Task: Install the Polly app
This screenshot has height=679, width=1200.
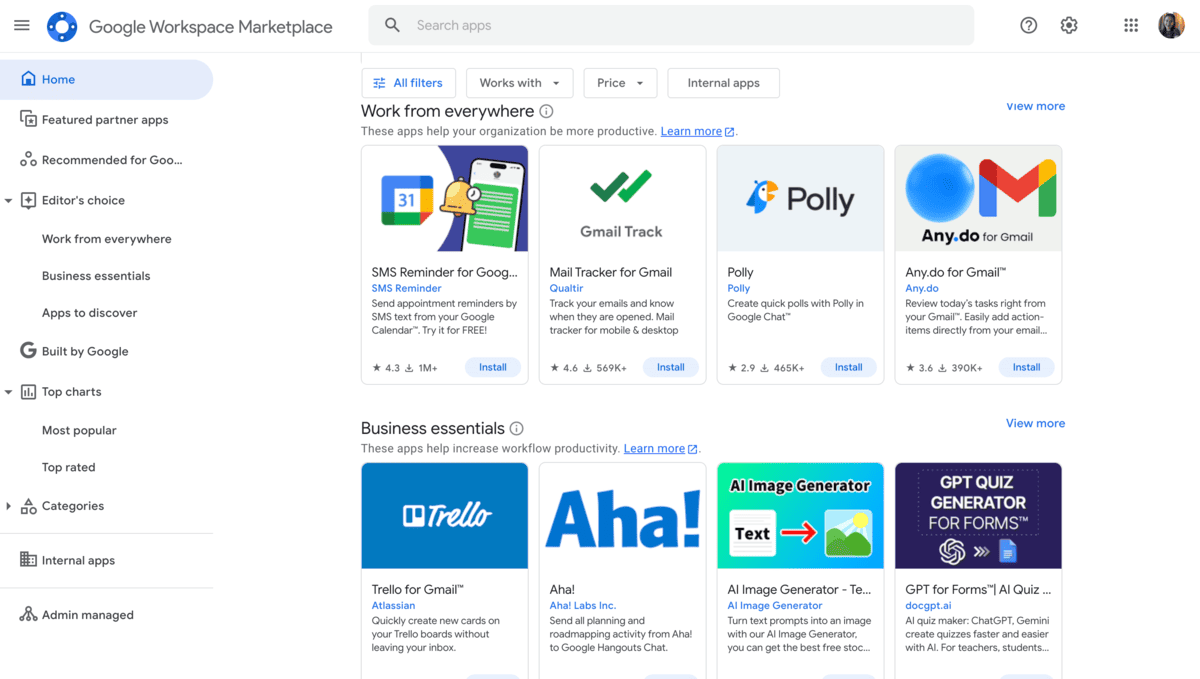Action: pyautogui.click(x=849, y=367)
